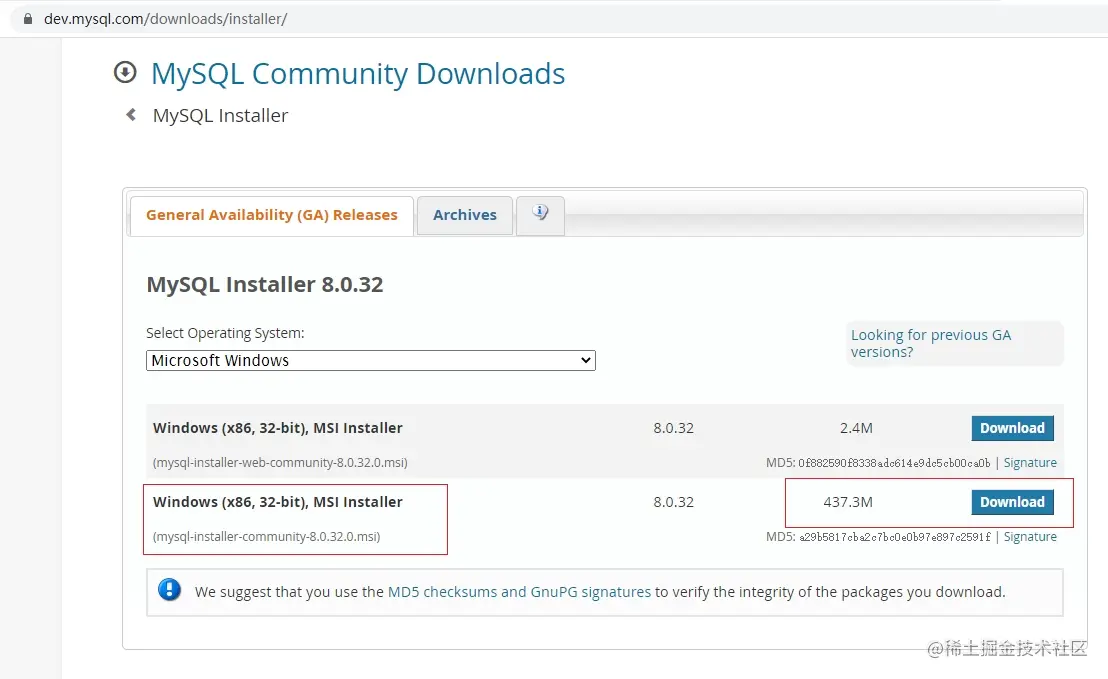Click the Signature link for the web installer

tap(1030, 462)
